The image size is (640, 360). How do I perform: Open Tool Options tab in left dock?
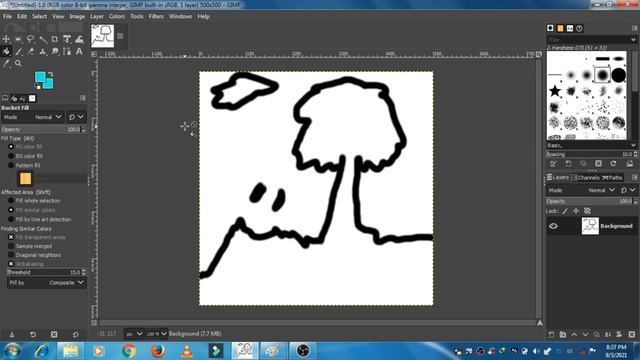click(x=5, y=98)
